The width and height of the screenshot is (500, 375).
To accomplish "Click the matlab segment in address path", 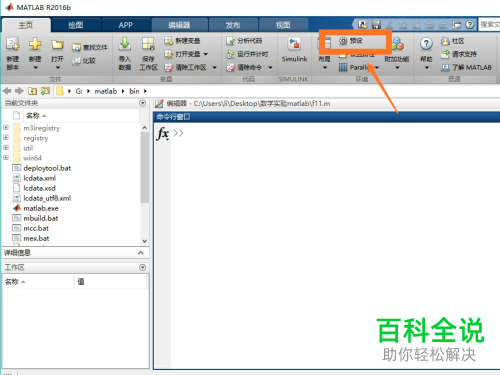I will (x=106, y=91).
